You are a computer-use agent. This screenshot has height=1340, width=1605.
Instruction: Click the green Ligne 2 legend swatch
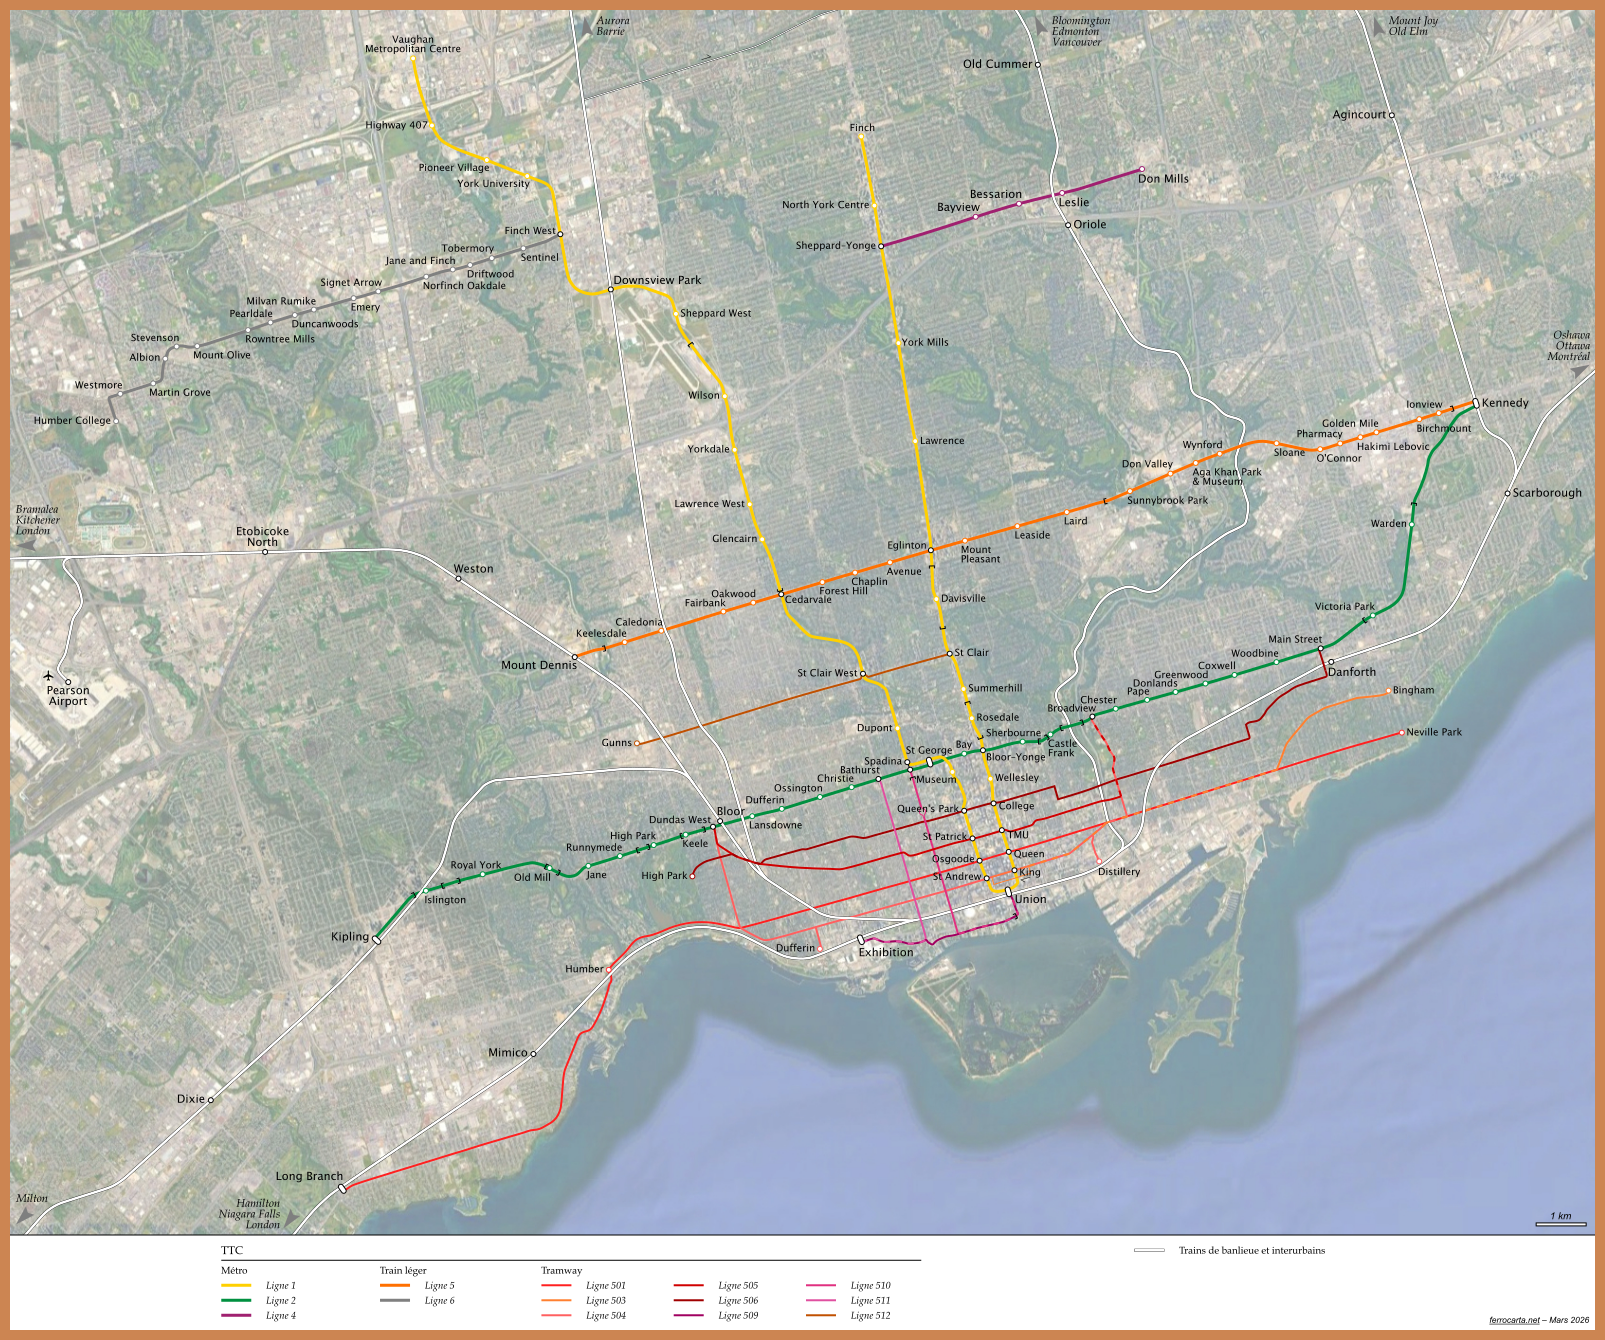tap(236, 1301)
